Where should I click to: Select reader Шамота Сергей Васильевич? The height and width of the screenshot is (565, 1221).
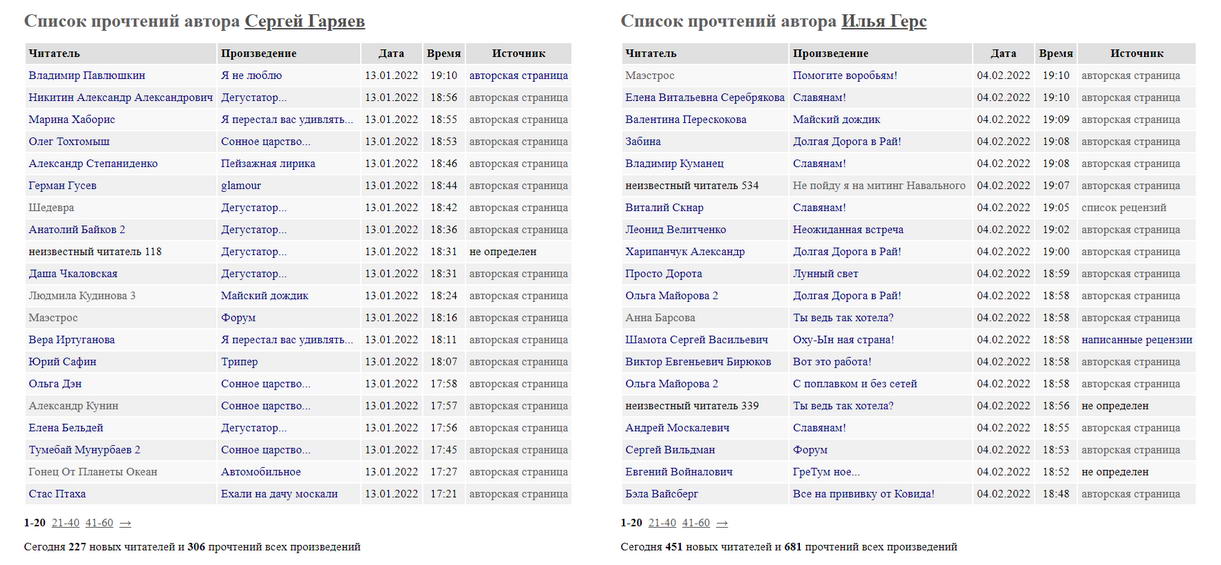696,339
